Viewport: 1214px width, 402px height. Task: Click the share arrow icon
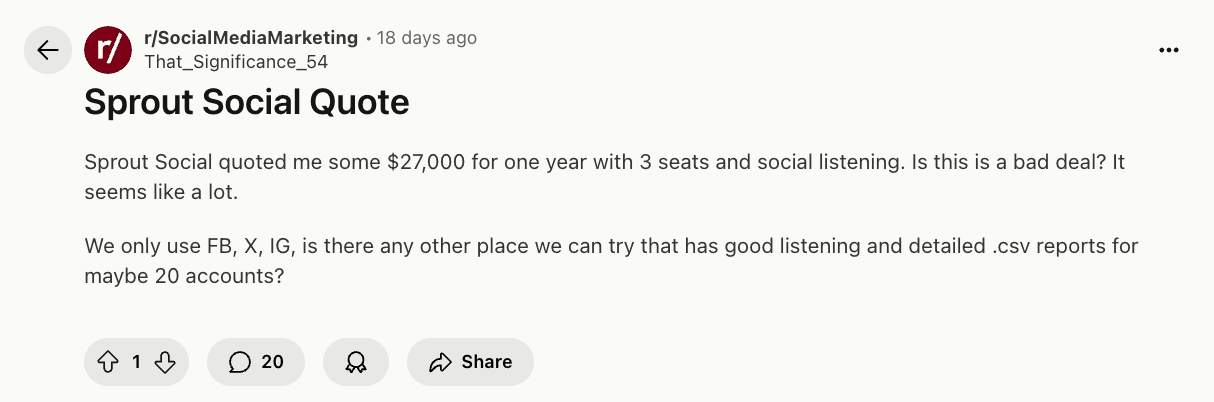(x=440, y=362)
